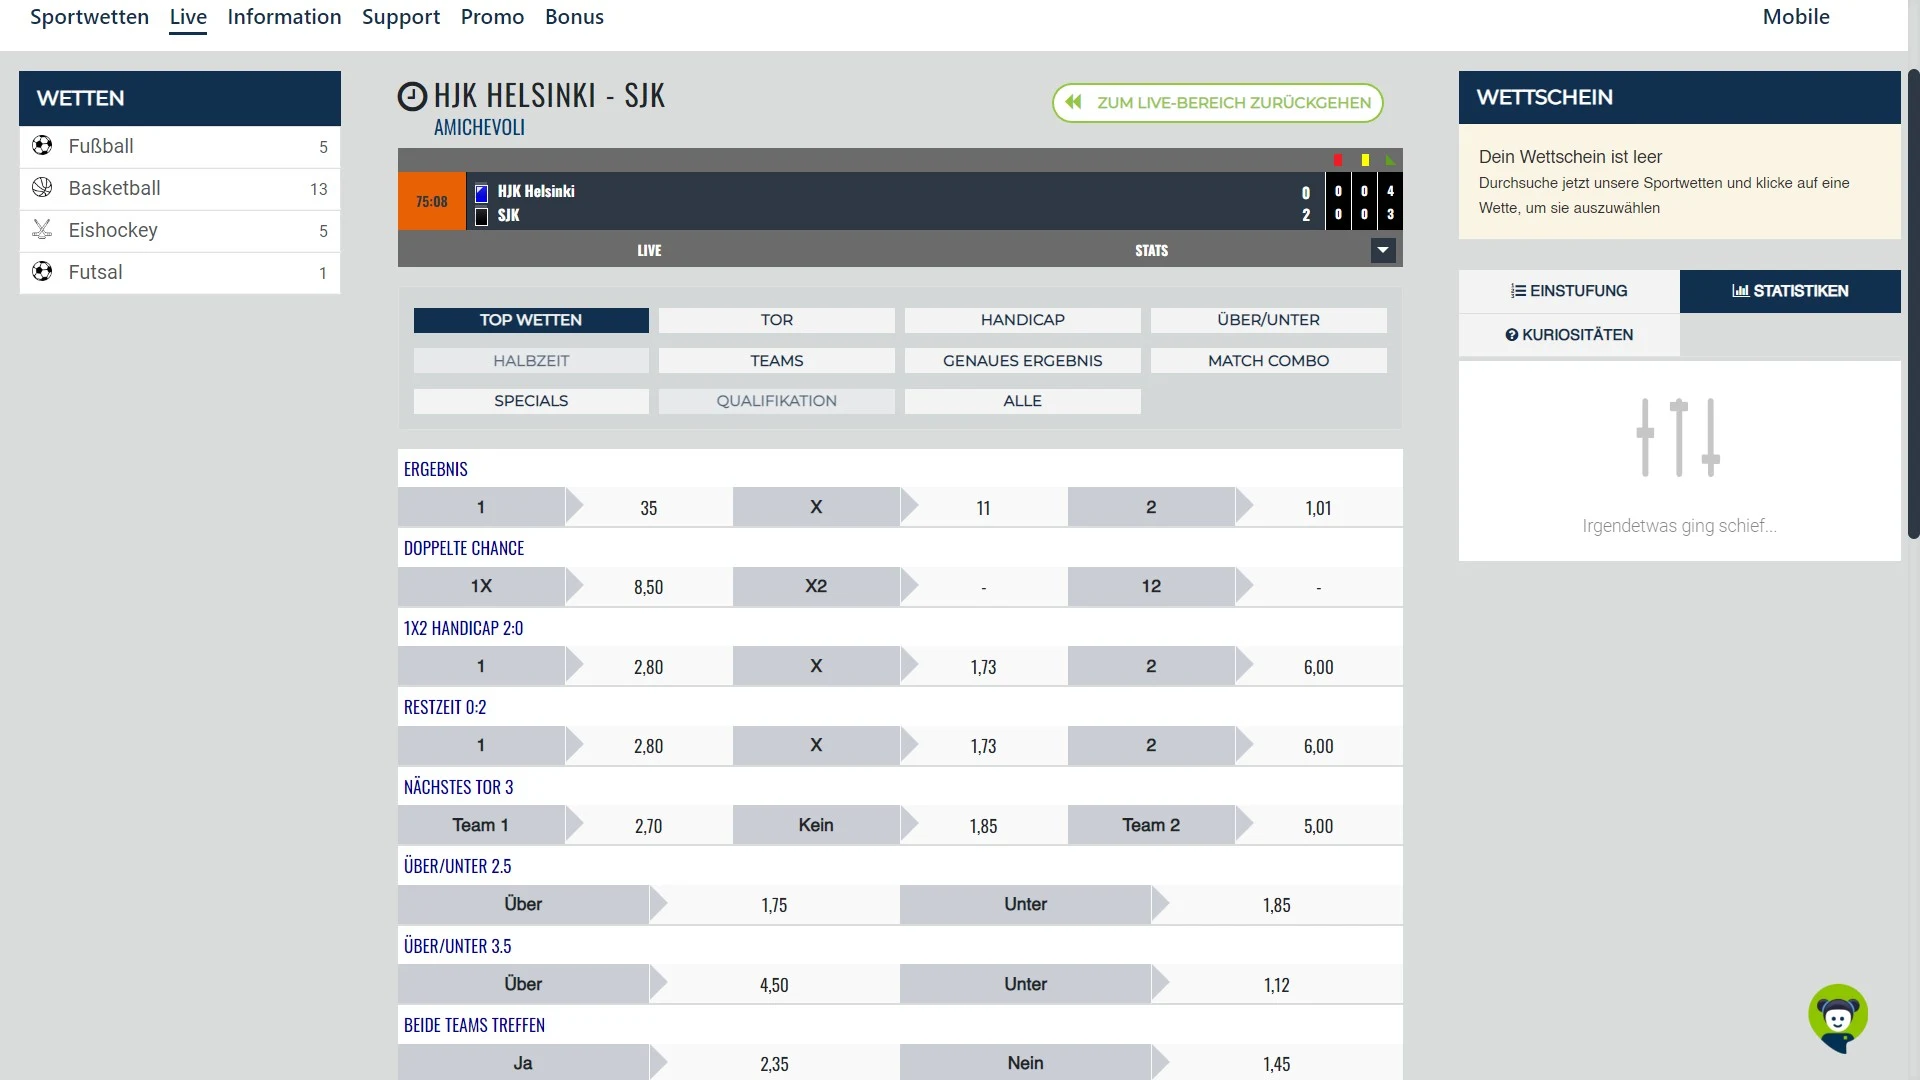The image size is (1920, 1080).
Task: Click the green corner flag icon
Action: point(1390,160)
